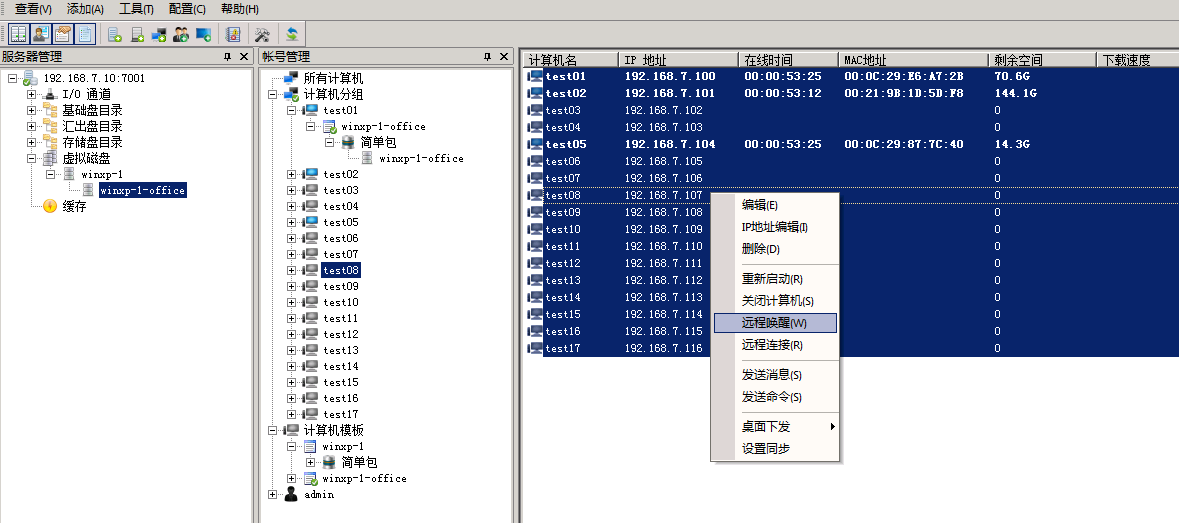
Task: Click the add server disk icon
Action: tap(137, 34)
